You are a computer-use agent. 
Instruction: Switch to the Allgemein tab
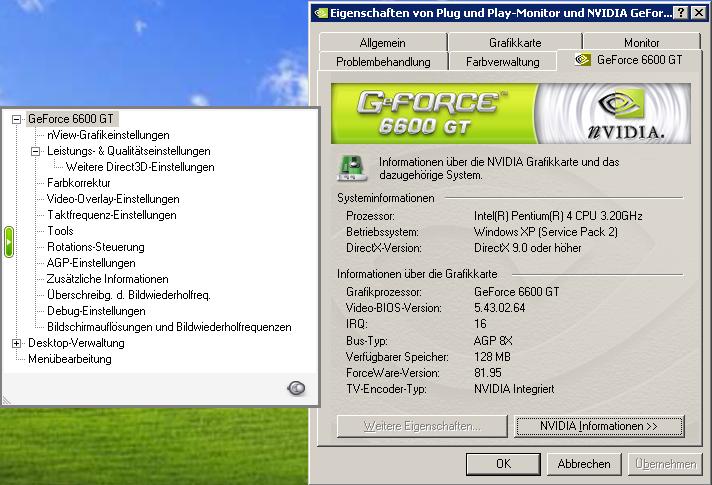tap(383, 42)
